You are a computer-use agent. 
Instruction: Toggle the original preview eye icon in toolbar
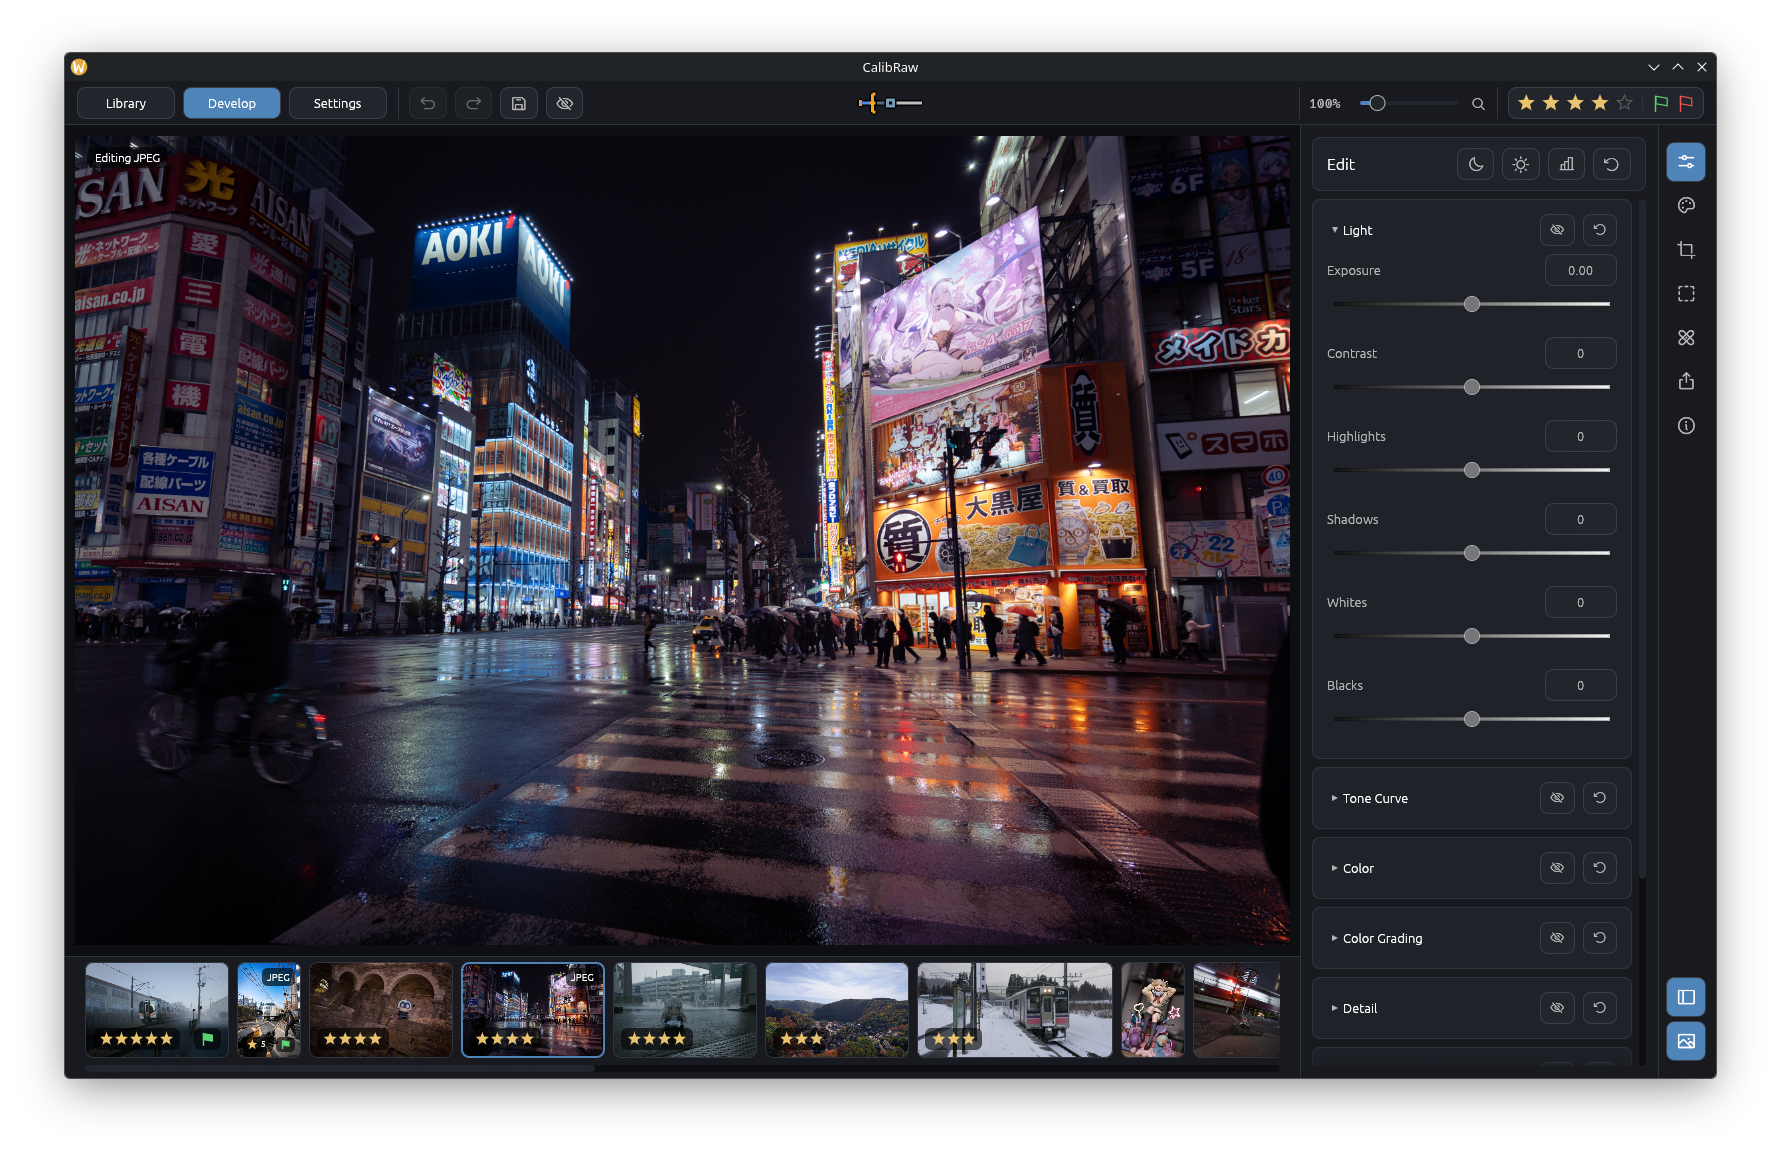(565, 103)
